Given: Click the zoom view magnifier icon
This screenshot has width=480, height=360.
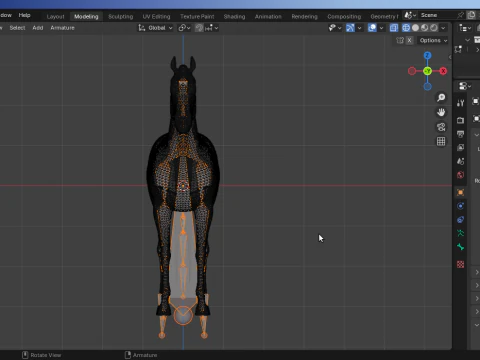Looking at the screenshot, I should pyautogui.click(x=441, y=97).
